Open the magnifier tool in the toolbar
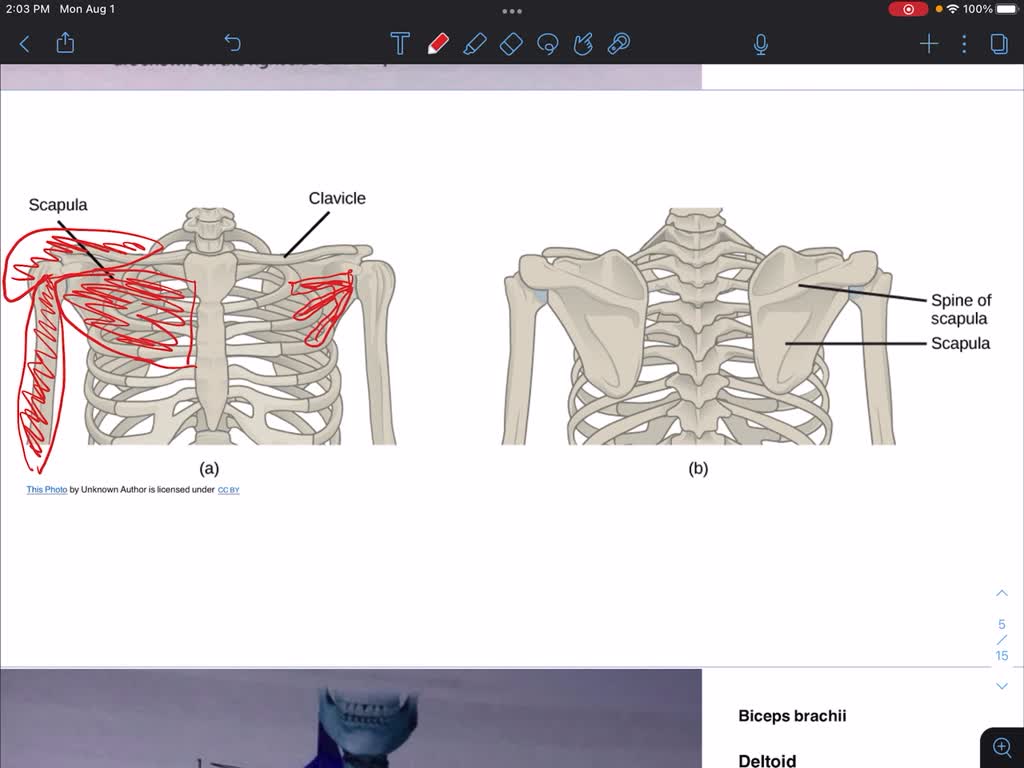This screenshot has height=768, width=1024. [618, 43]
